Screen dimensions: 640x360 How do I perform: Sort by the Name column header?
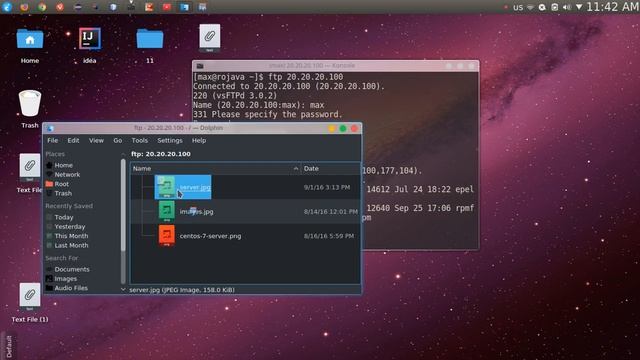(215, 169)
